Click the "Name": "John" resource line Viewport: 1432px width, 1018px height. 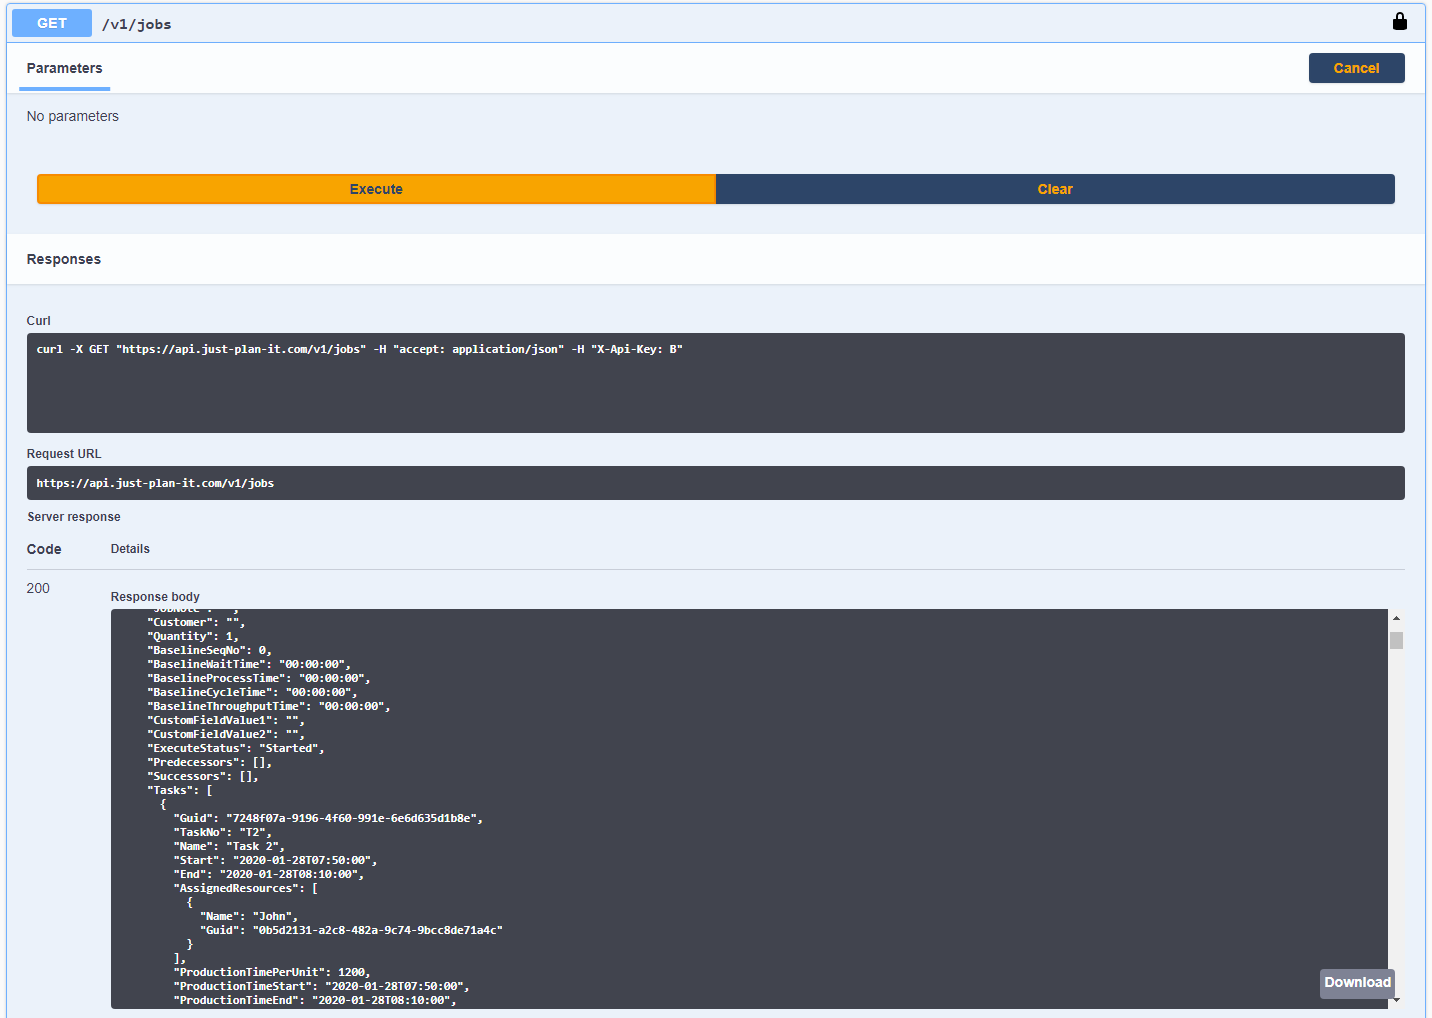(249, 916)
